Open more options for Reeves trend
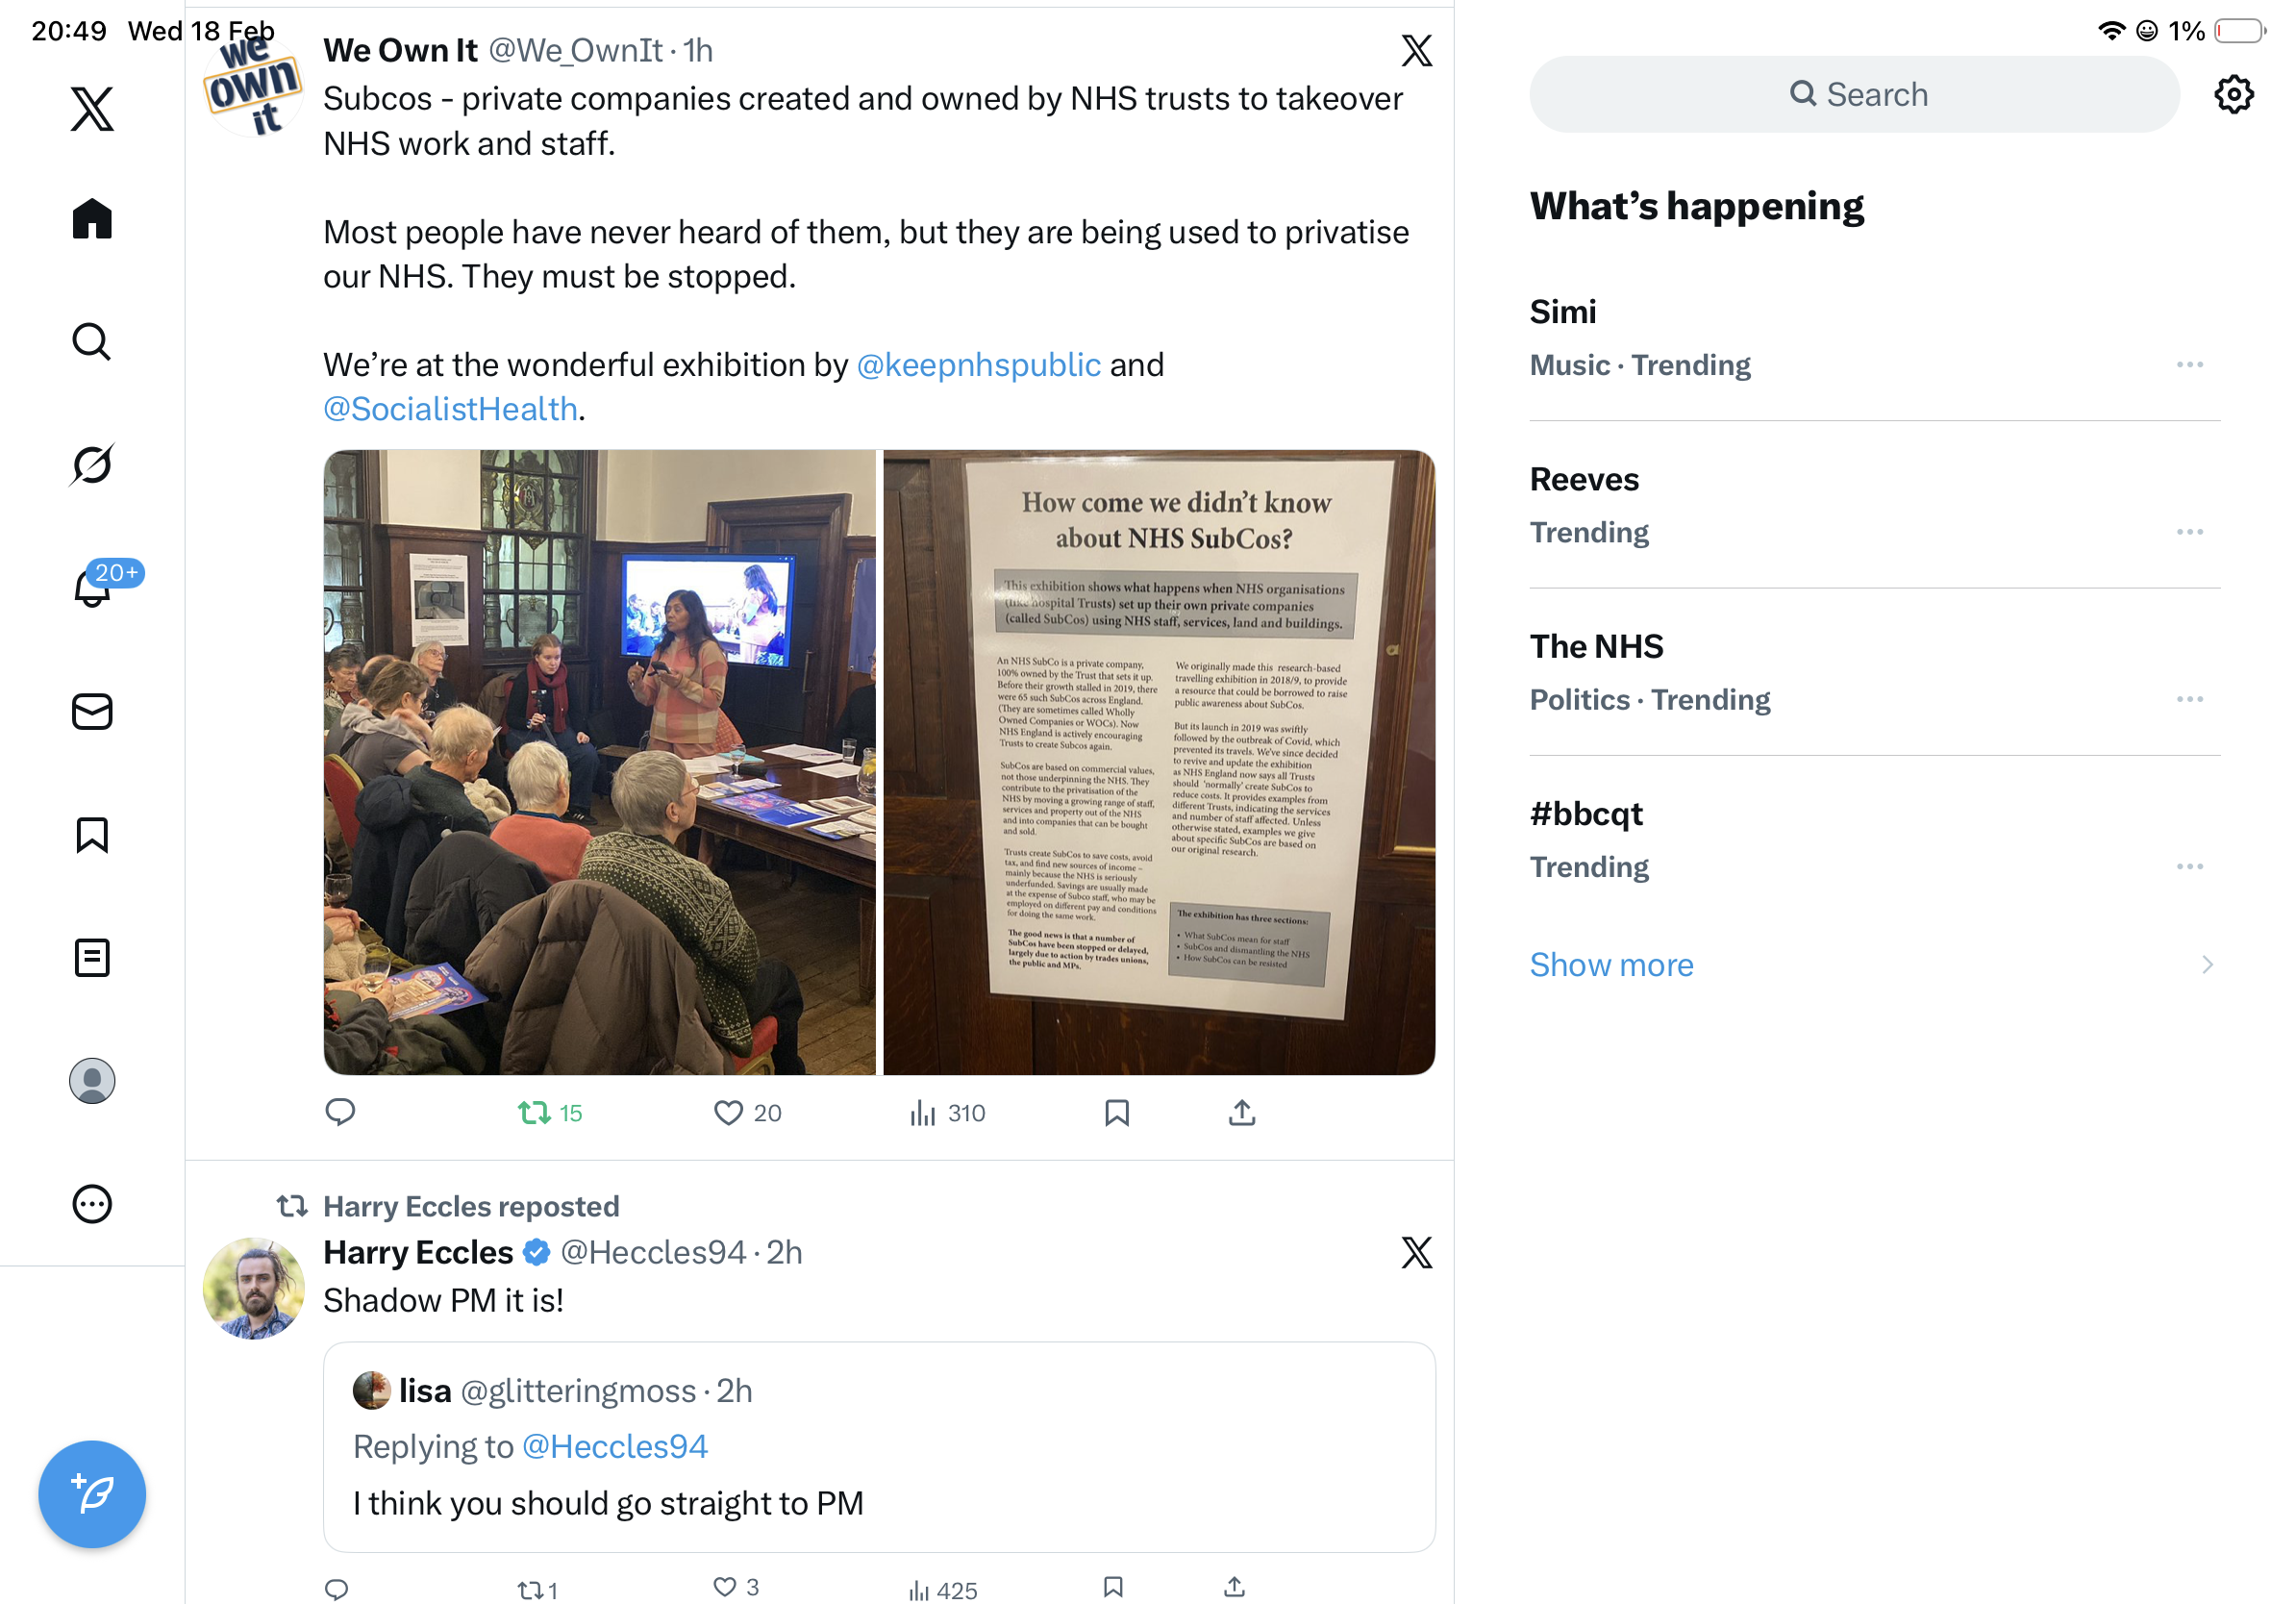 tap(2189, 531)
